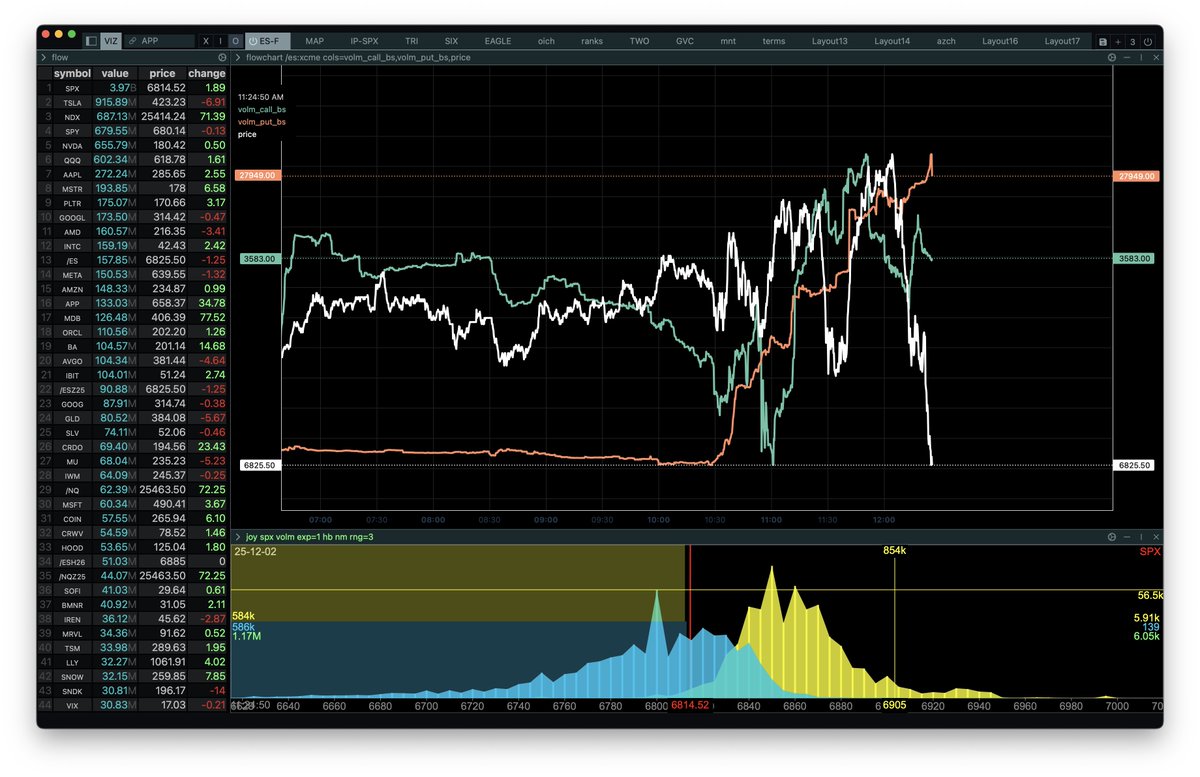Switch to the MAP tab
The image size is (1200, 777).
(x=314, y=41)
